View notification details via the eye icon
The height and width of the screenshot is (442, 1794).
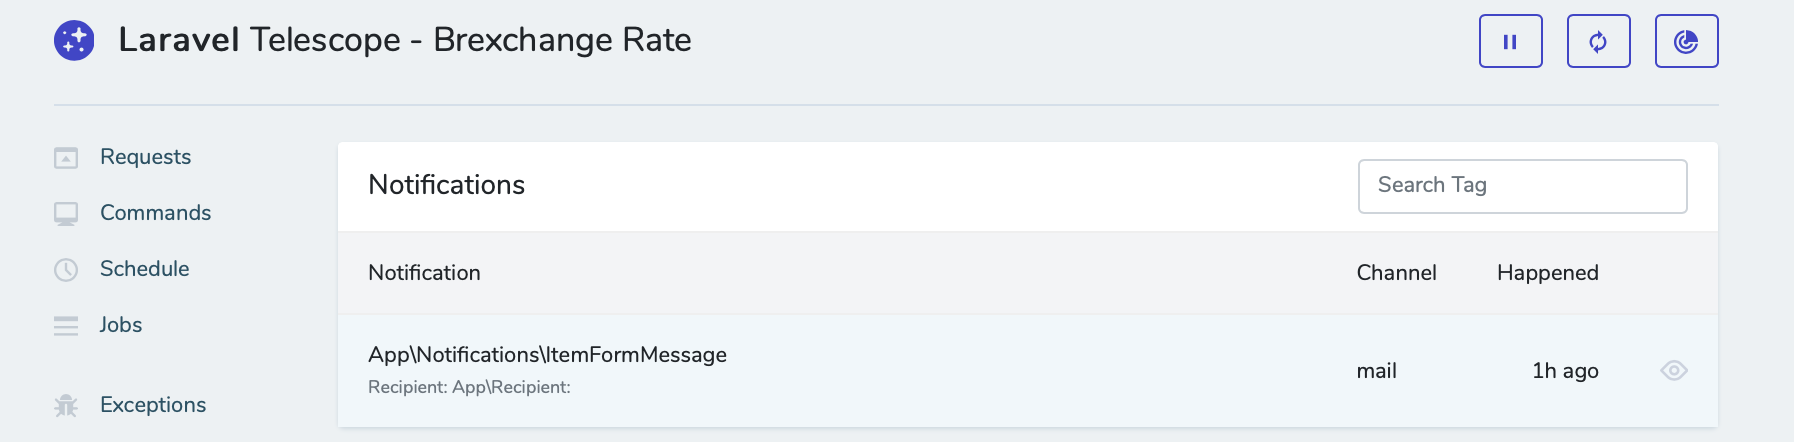(x=1673, y=371)
